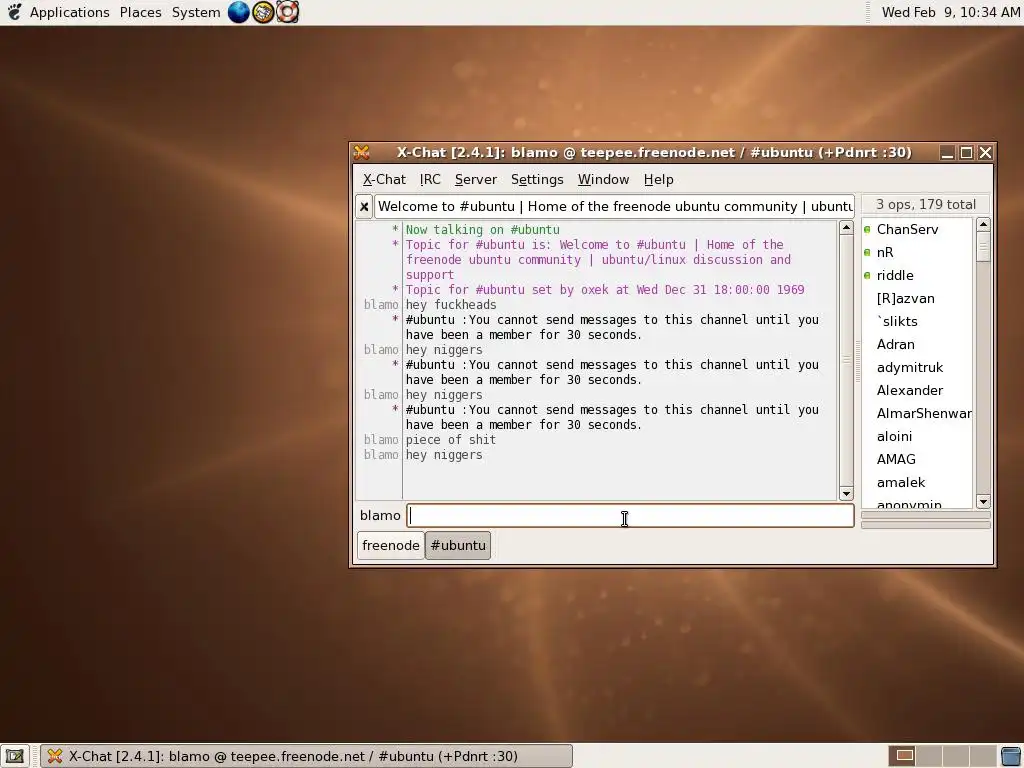
Task: Click the chat log scrollbar up arrow
Action: (846, 228)
